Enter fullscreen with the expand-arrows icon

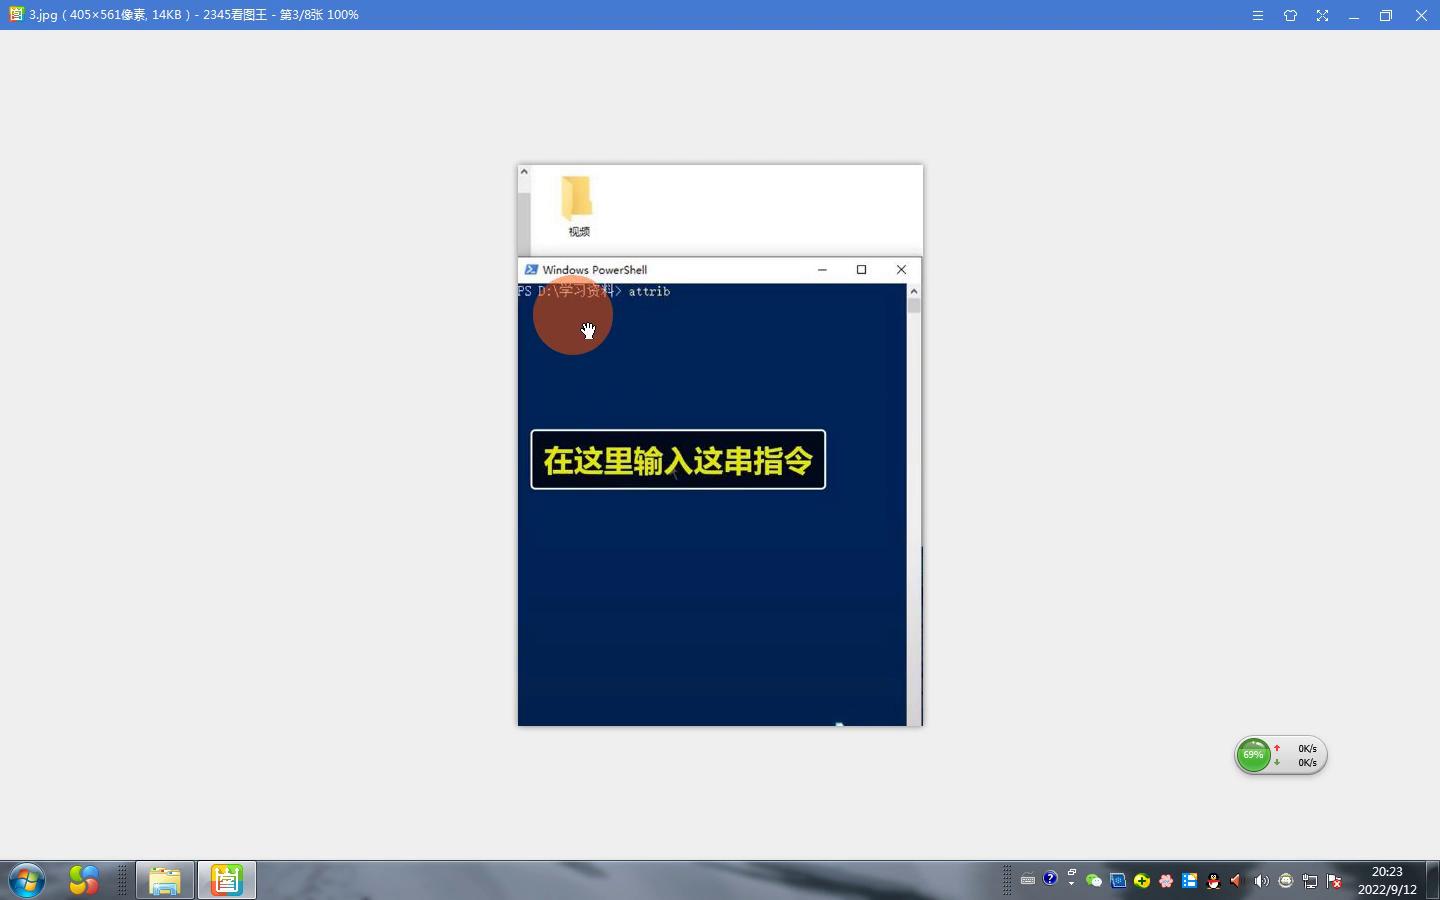point(1322,15)
